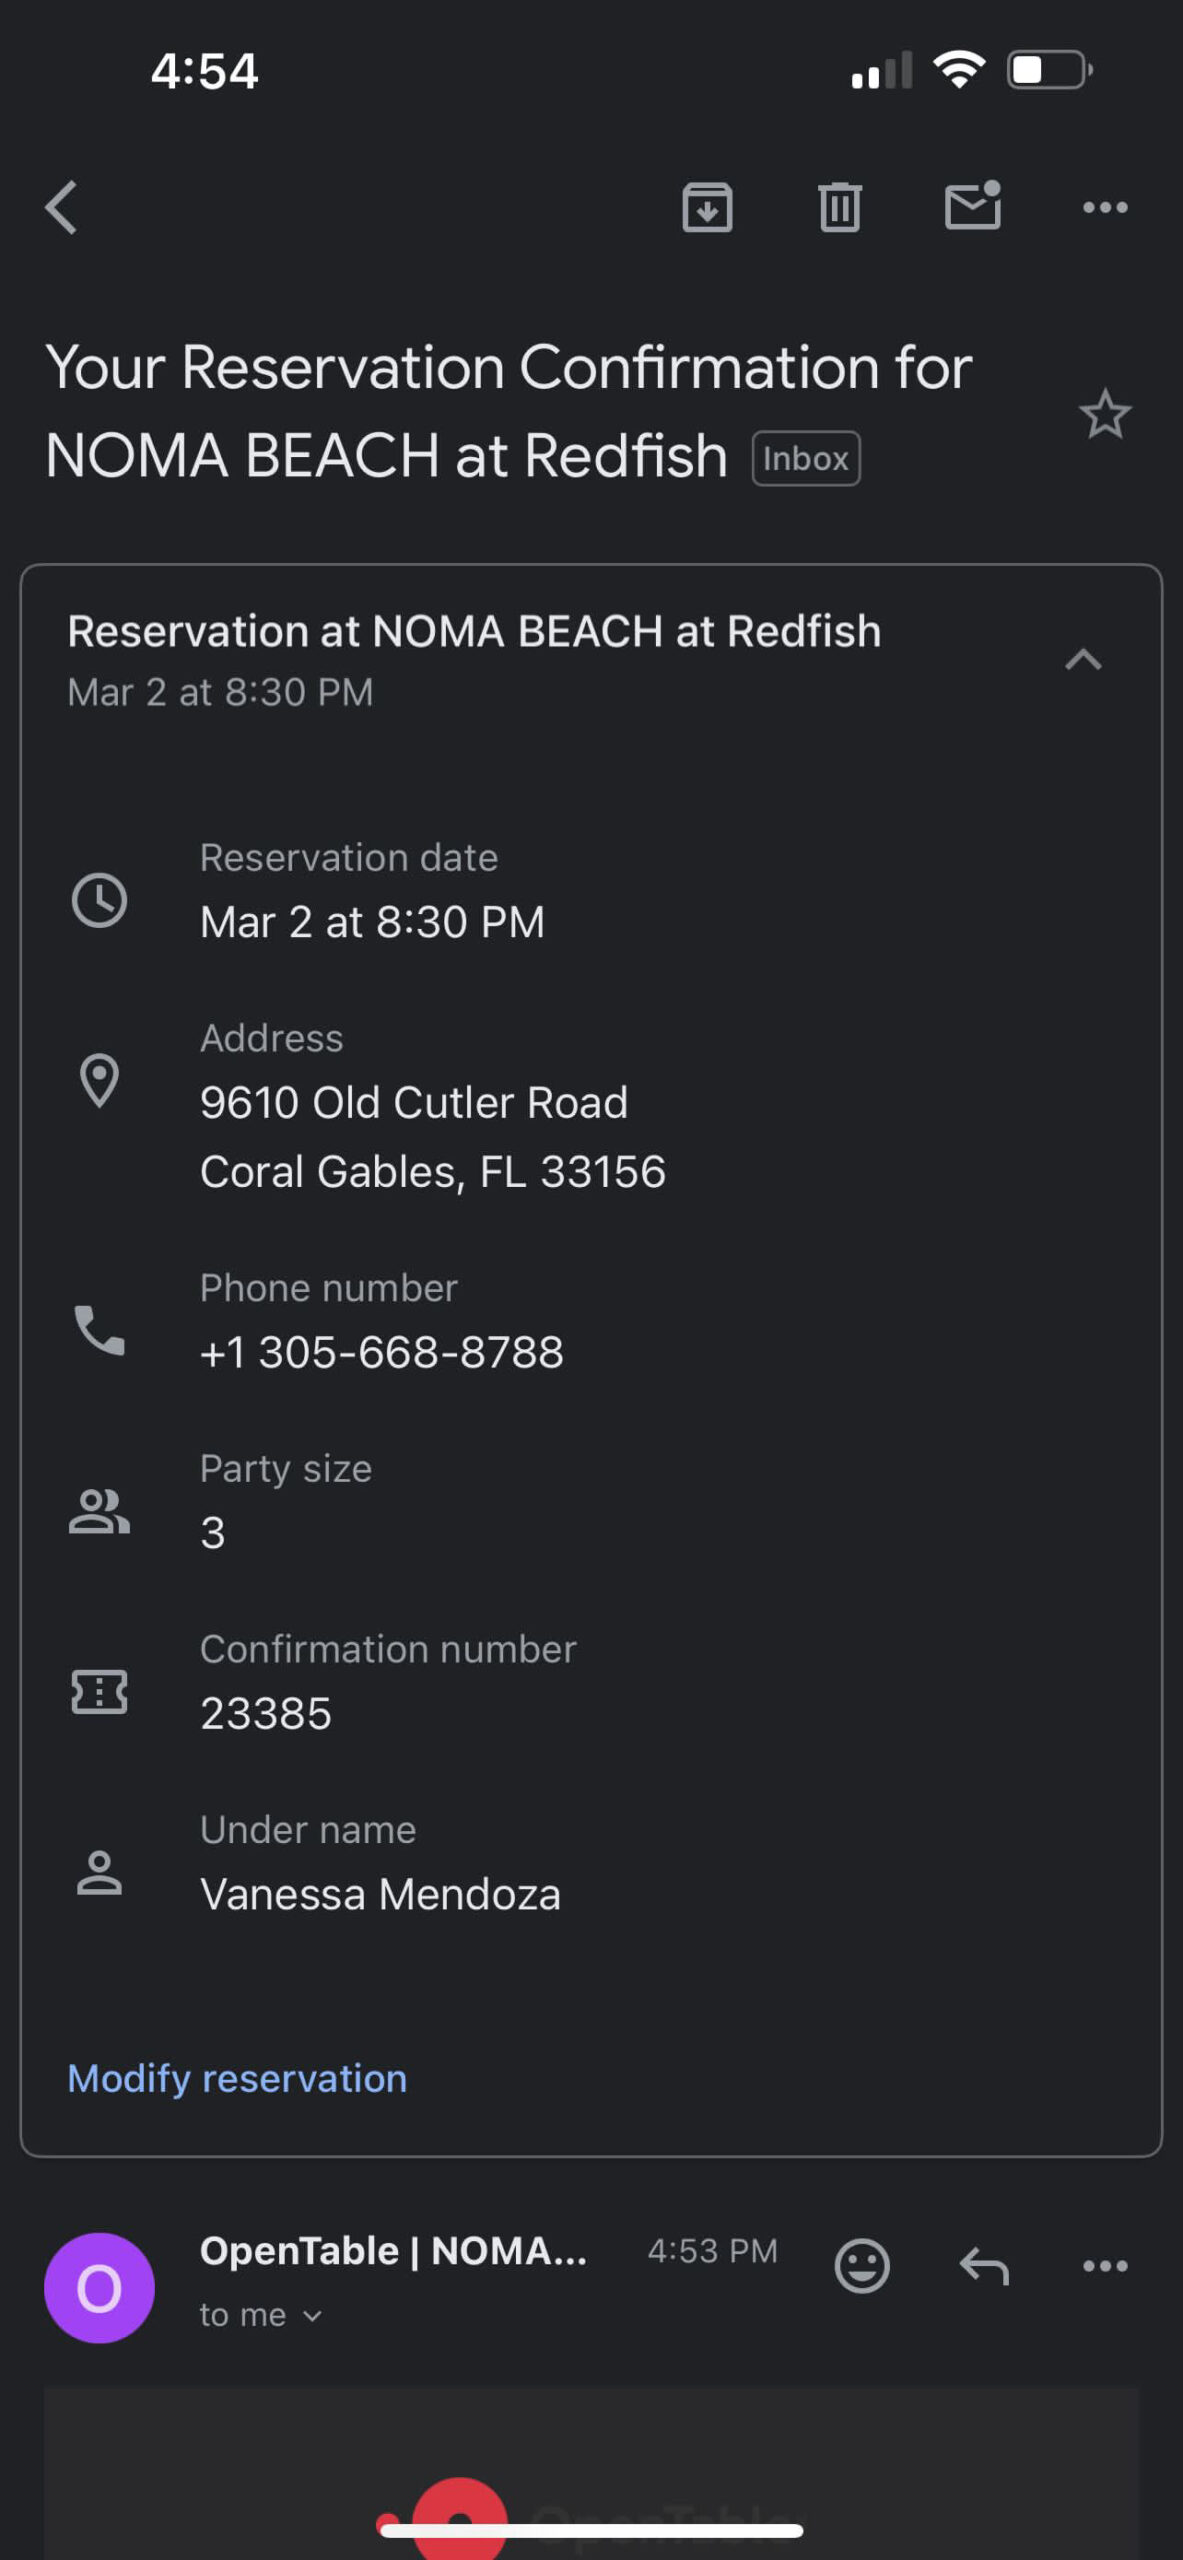Add an emoji reaction to message
The image size is (1183, 2560).
[861, 2266]
